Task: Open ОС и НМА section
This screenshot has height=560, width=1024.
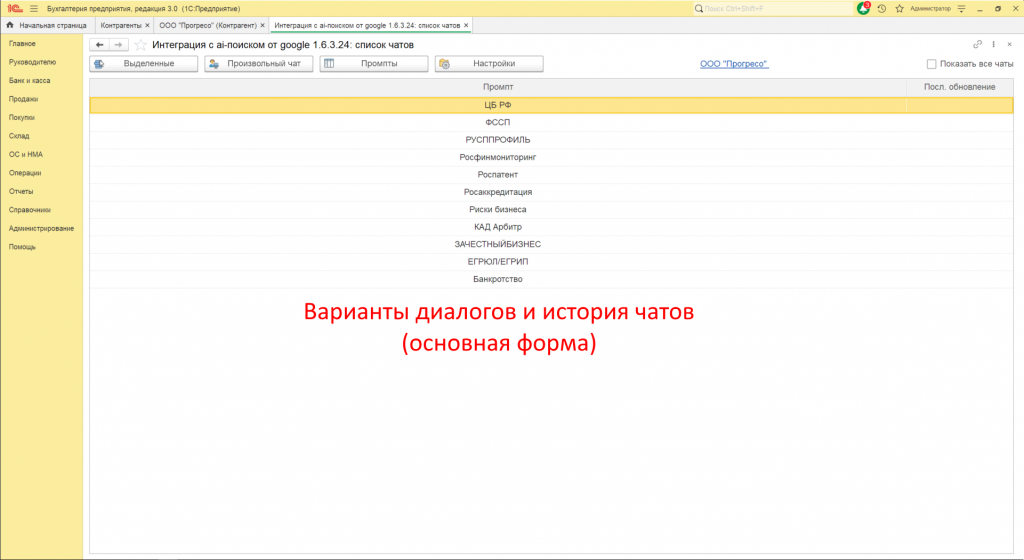Action: pyautogui.click(x=25, y=155)
